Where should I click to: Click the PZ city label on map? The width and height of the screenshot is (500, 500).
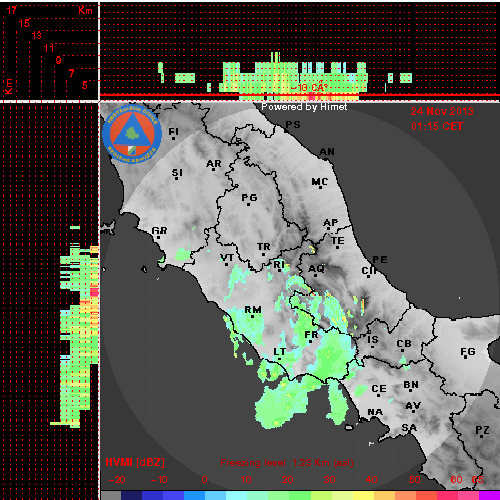tap(482, 430)
